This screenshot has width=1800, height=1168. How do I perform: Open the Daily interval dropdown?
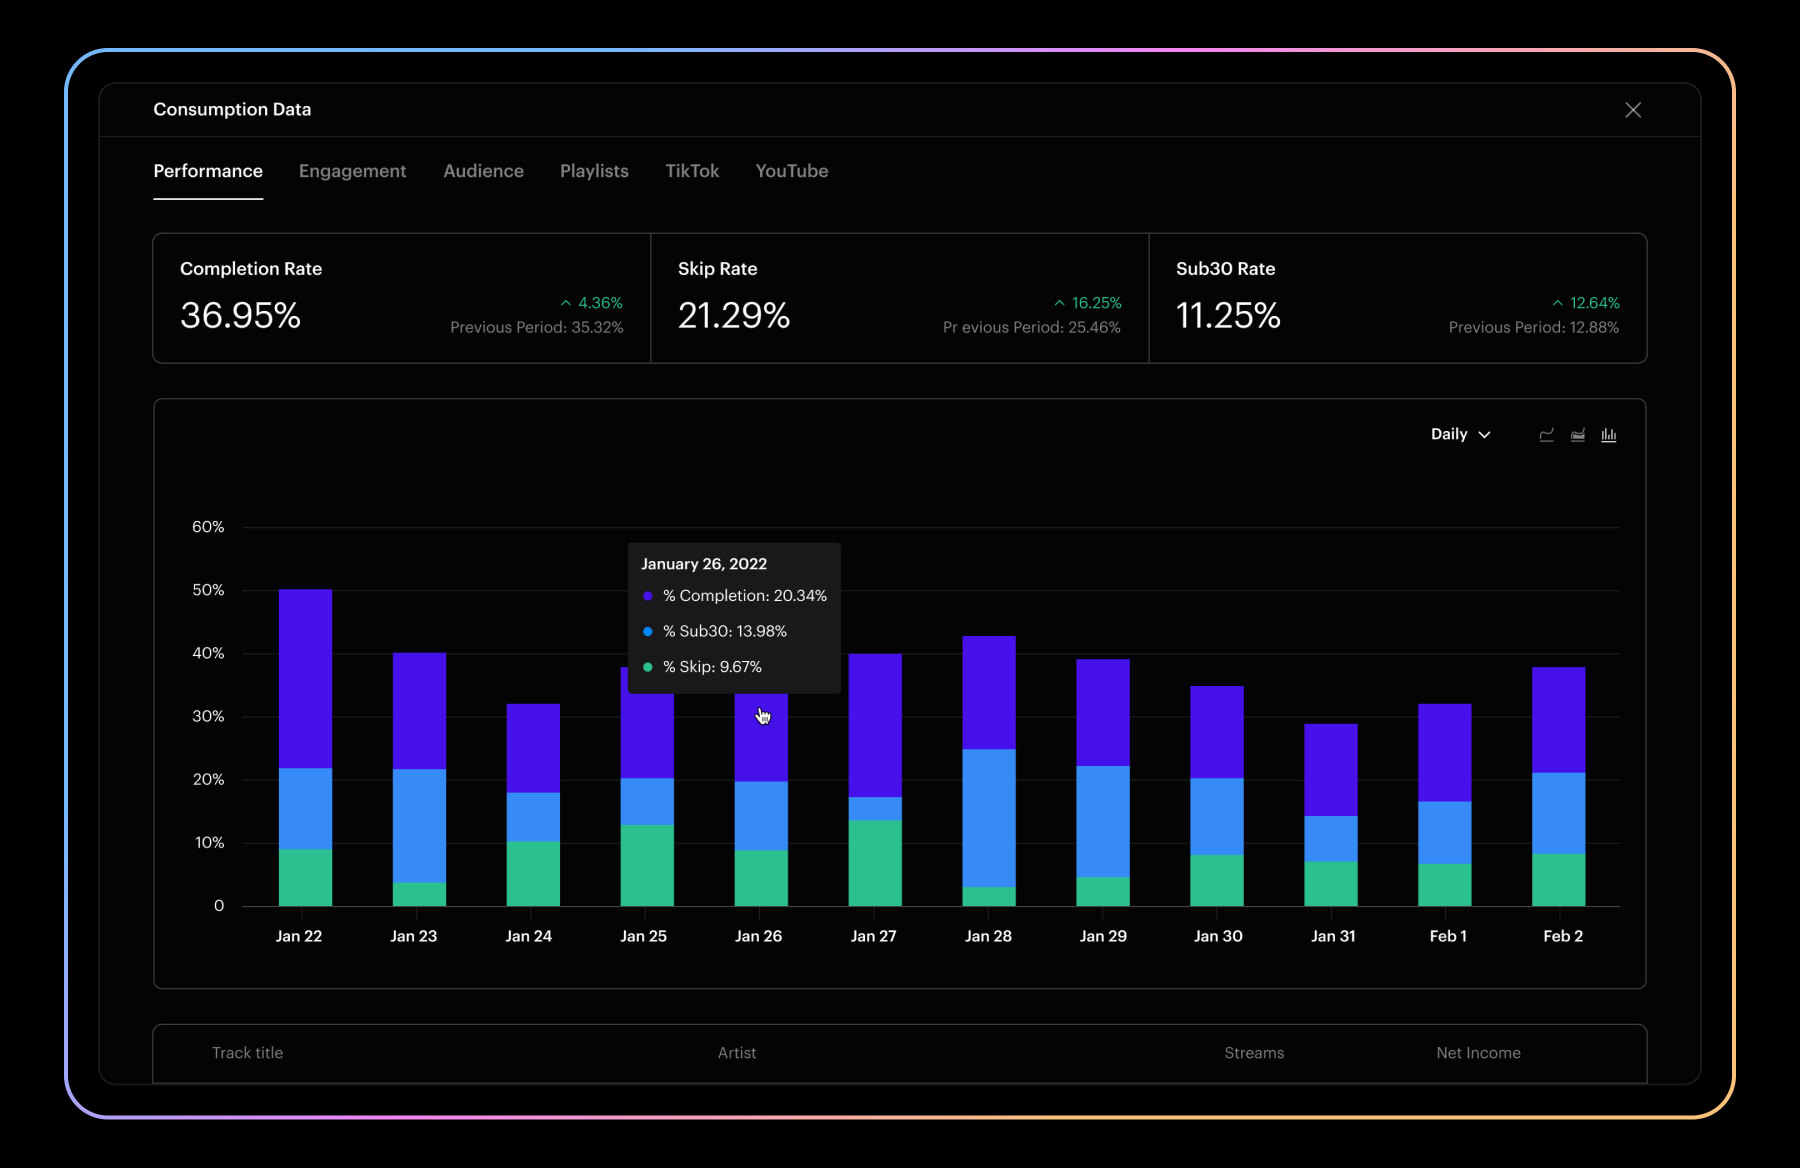point(1460,434)
